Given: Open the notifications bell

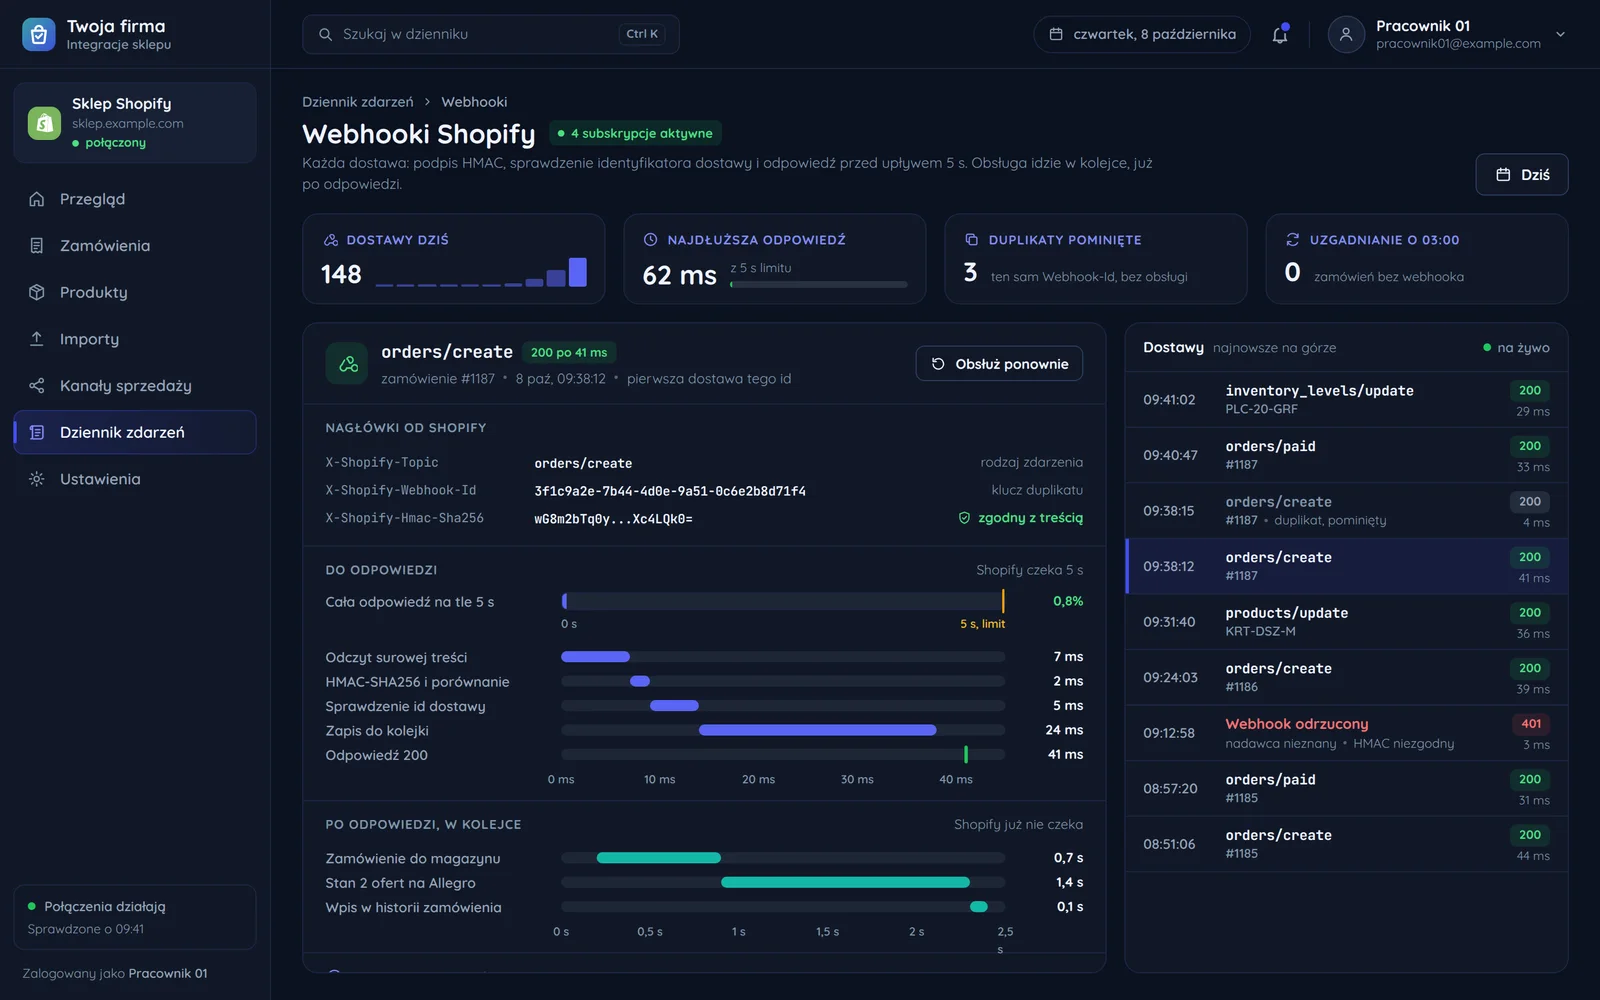Looking at the screenshot, I should [x=1280, y=34].
